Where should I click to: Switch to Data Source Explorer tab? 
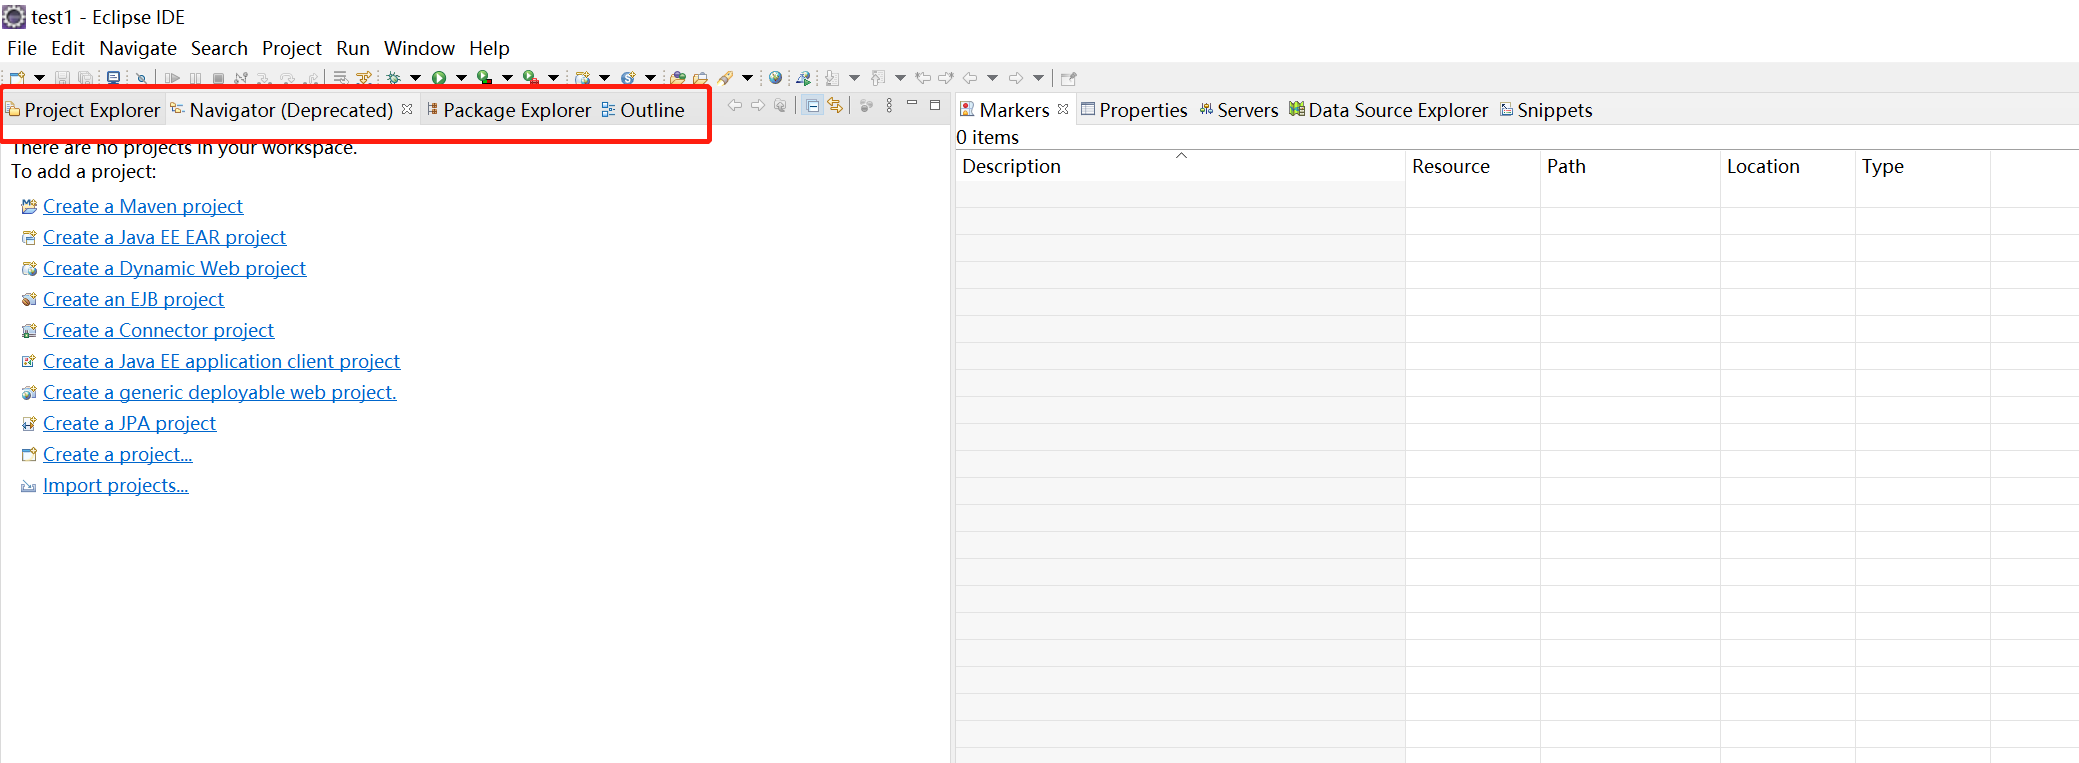pos(1388,110)
